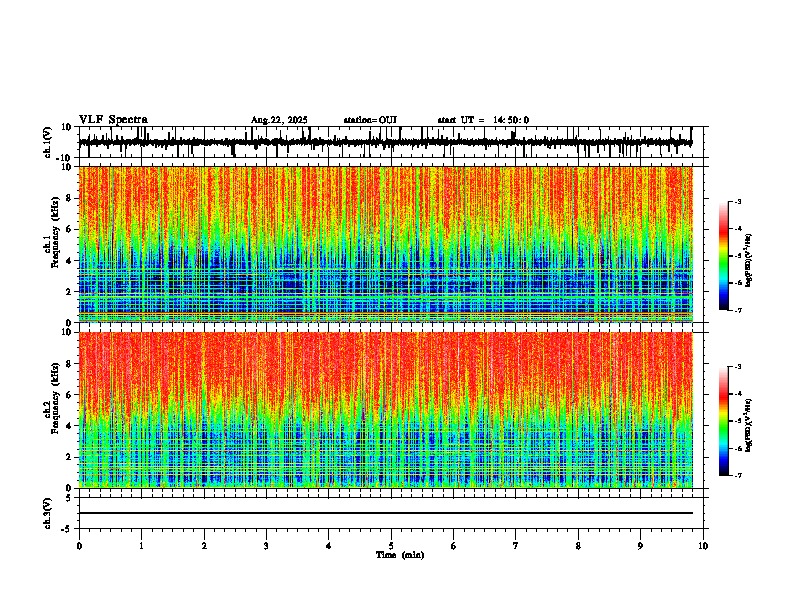Click the "VLF Spectra" title text
This screenshot has width=792, height=612.
click(113, 120)
